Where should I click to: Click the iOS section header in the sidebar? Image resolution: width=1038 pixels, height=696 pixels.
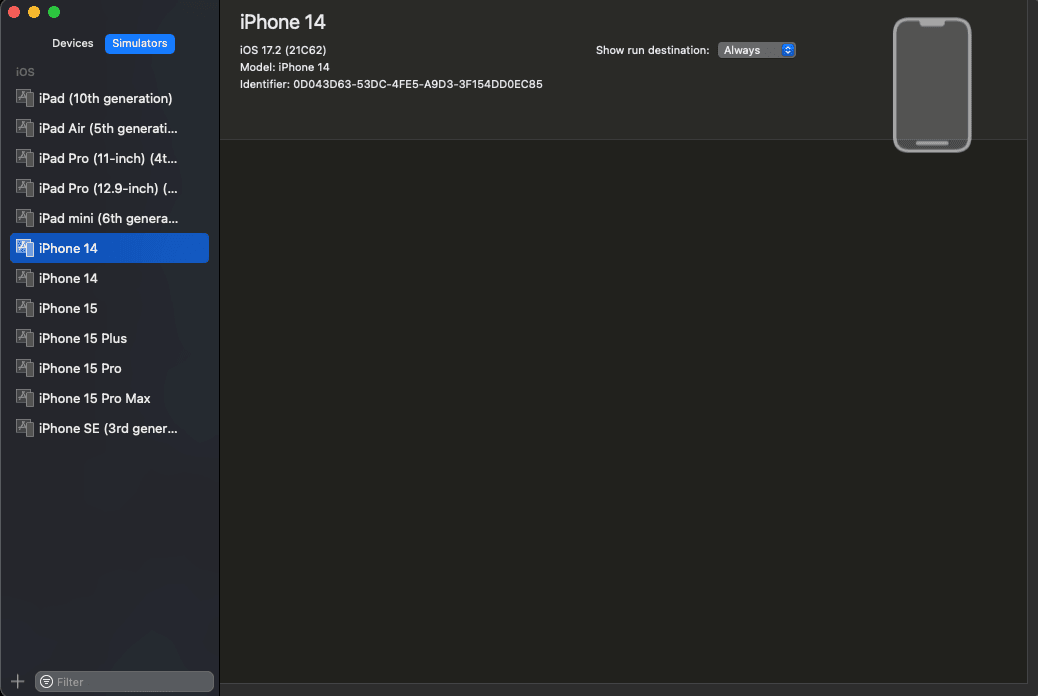pos(25,72)
